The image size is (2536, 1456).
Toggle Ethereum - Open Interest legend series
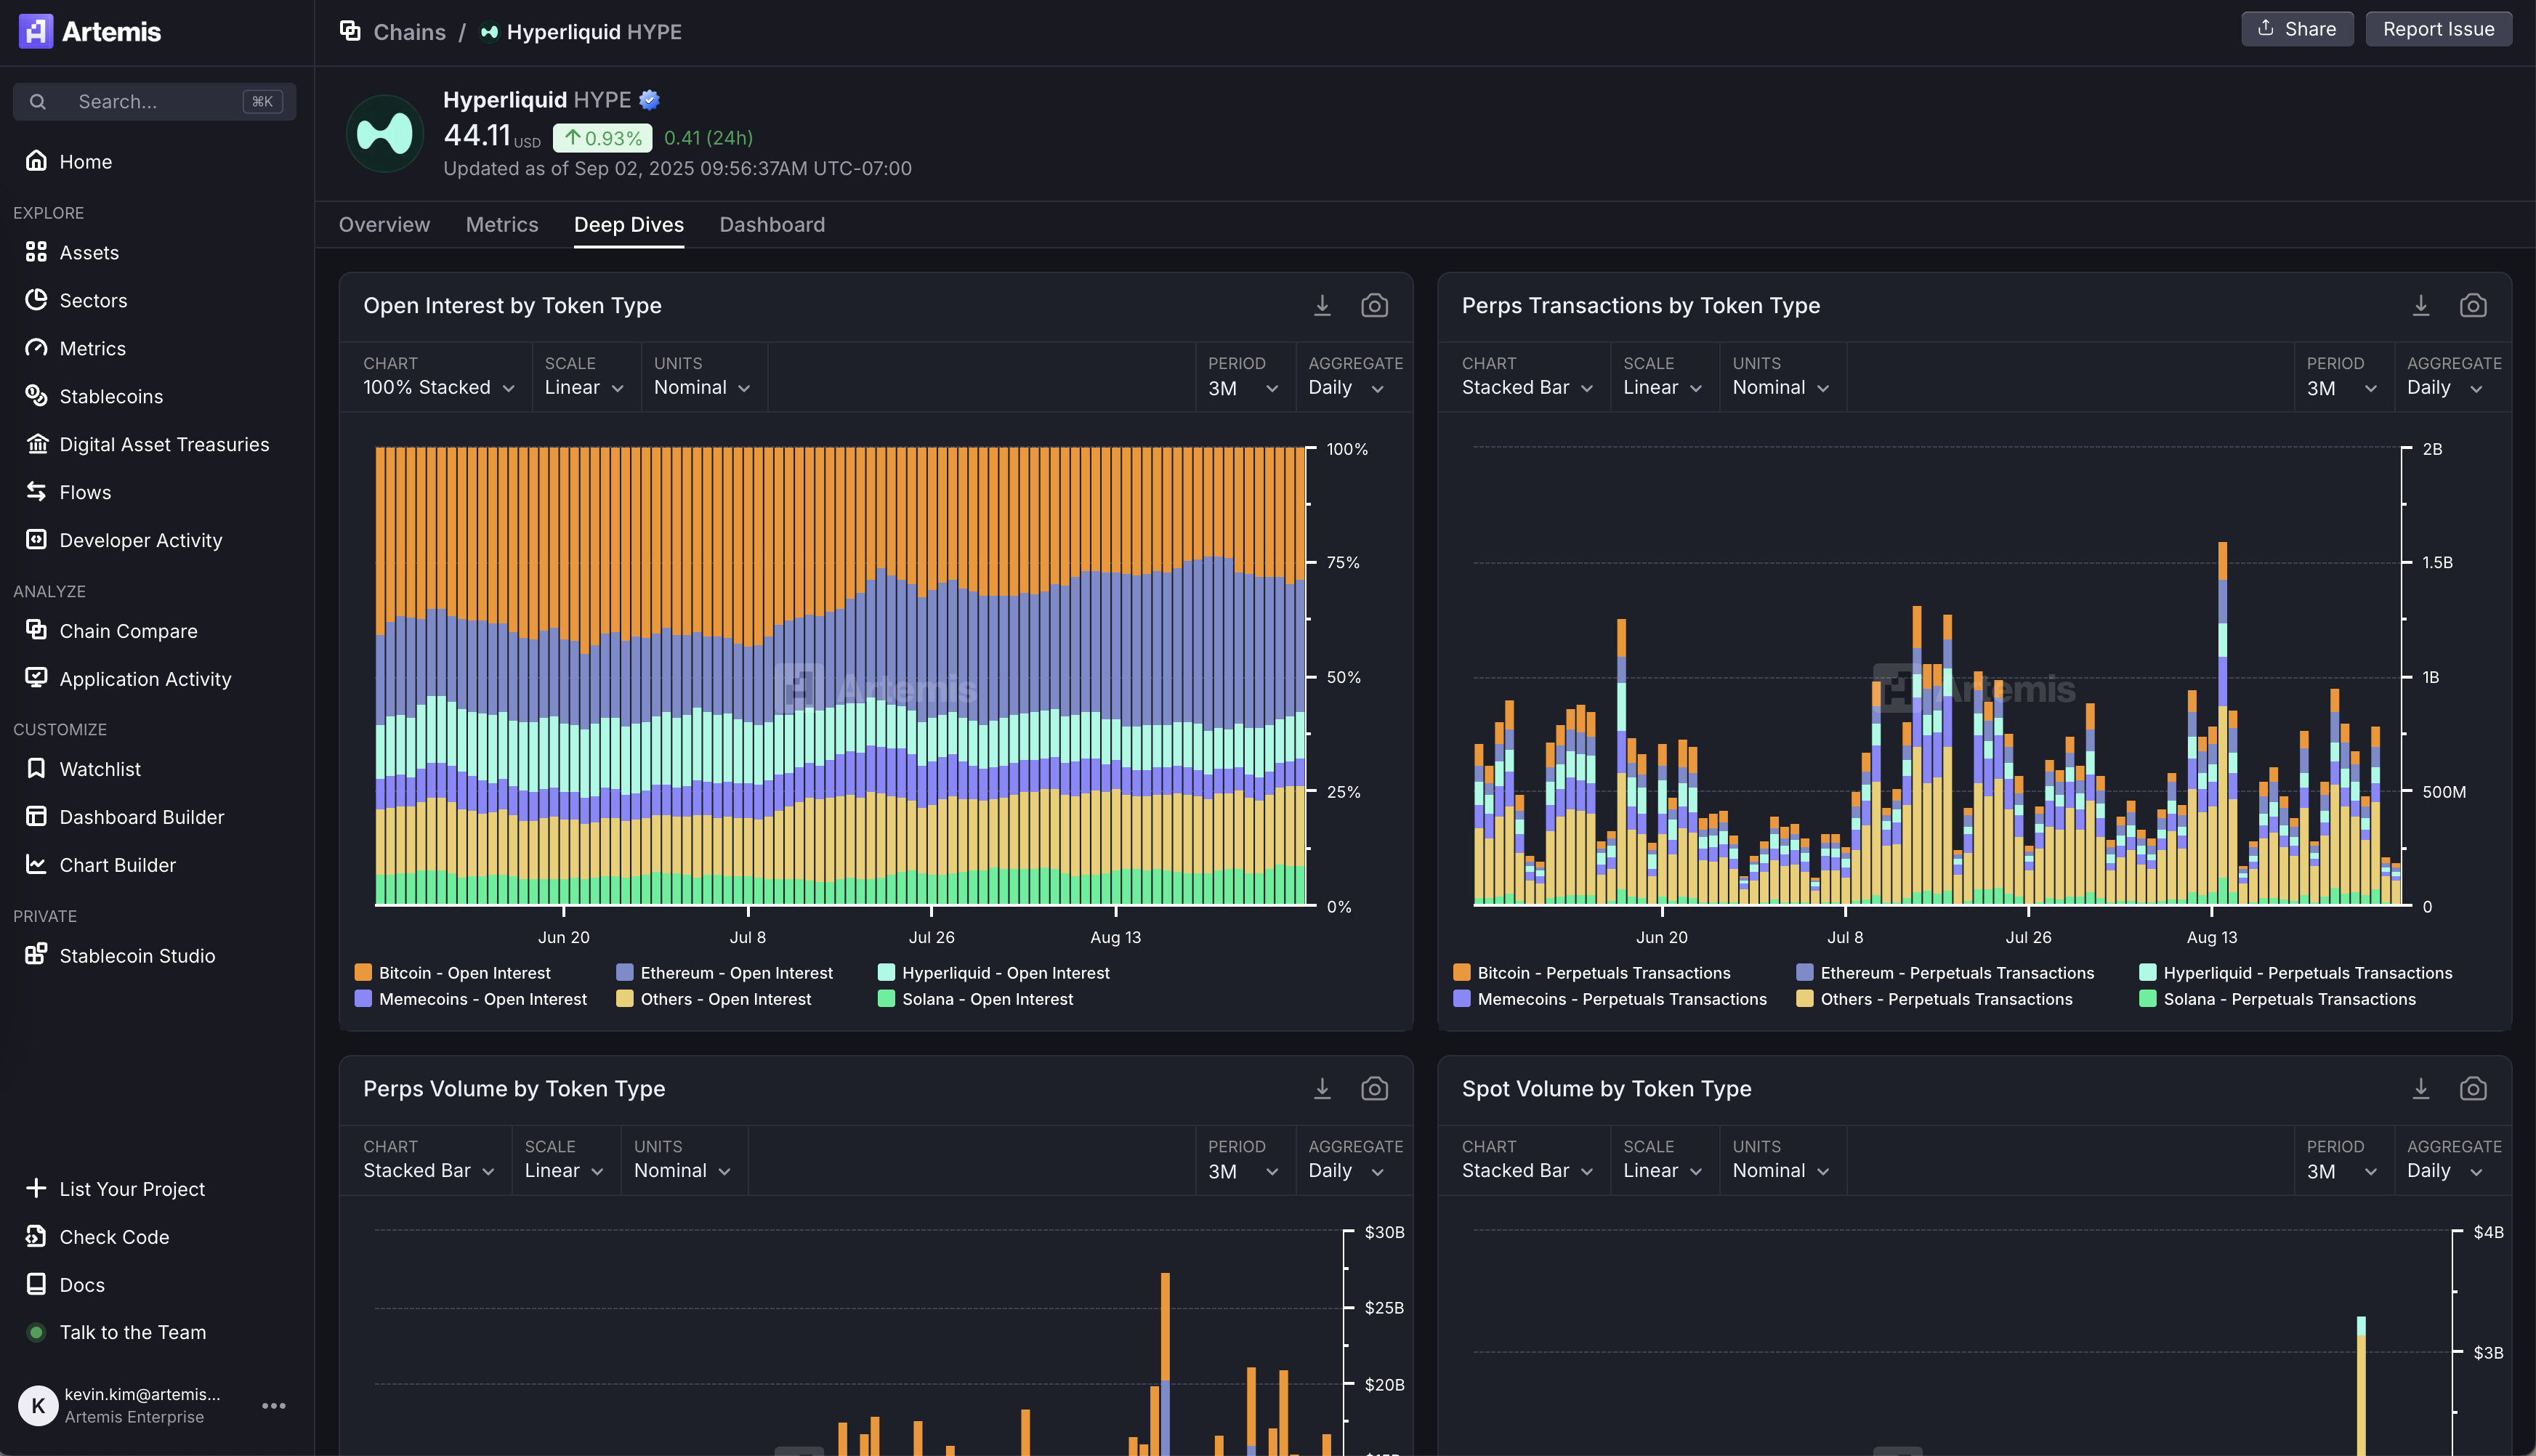point(725,972)
